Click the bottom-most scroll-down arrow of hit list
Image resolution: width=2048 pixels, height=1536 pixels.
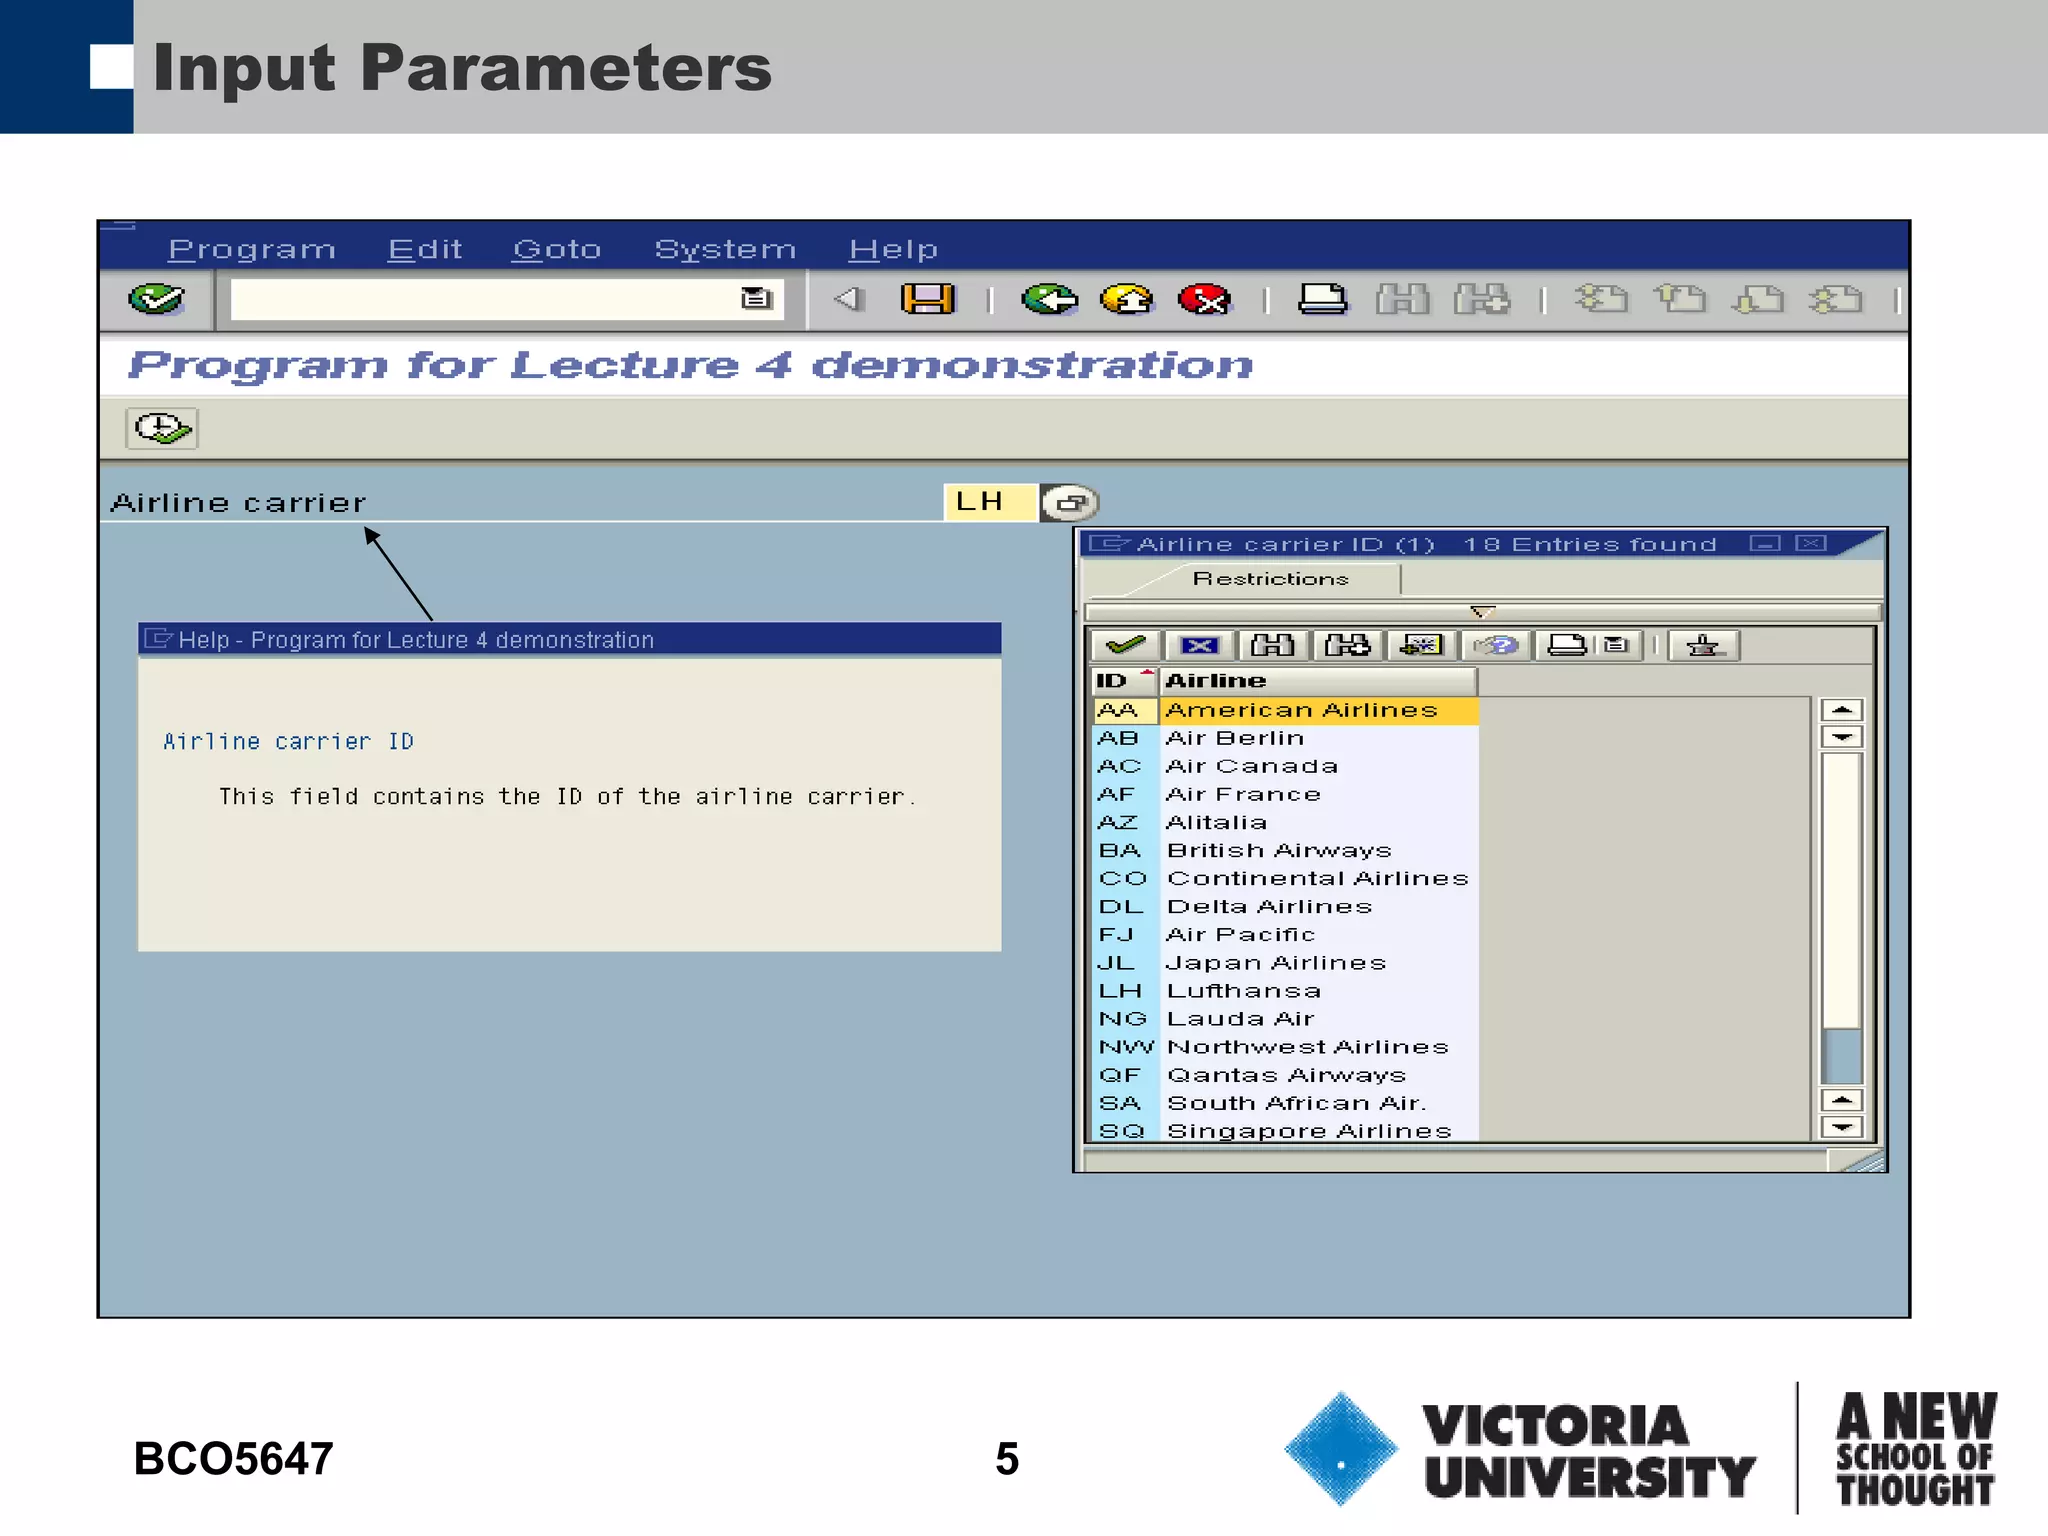[x=1841, y=1127]
